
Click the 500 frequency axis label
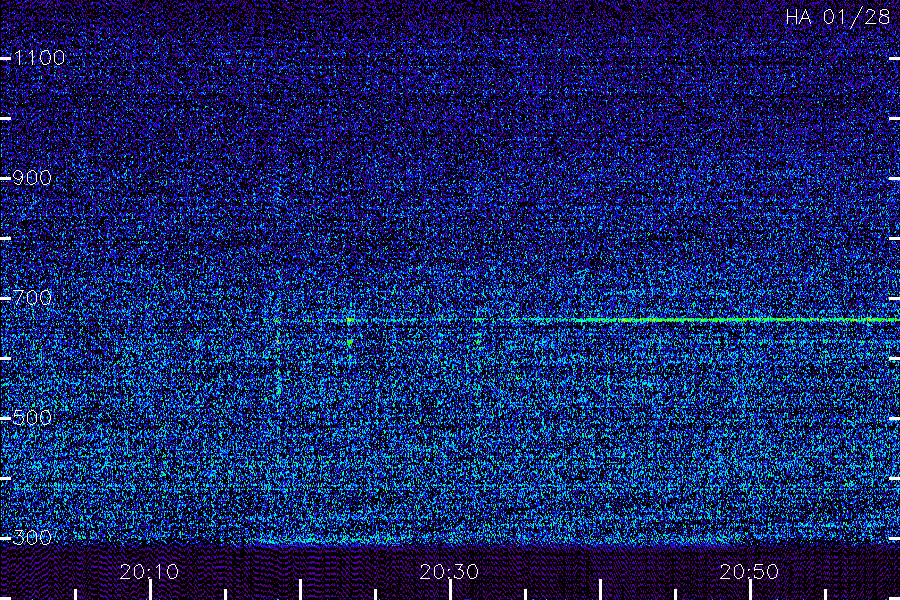click(32, 417)
